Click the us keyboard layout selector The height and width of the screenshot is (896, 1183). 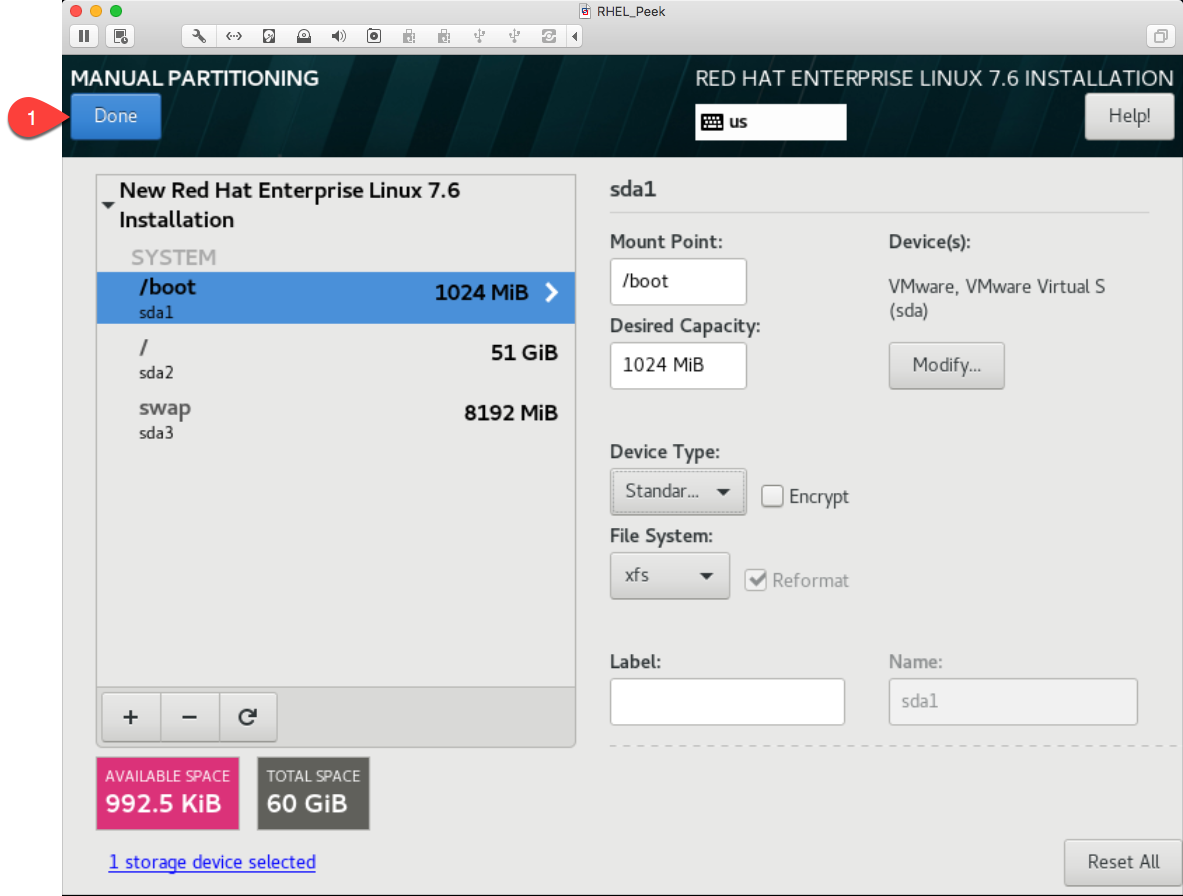coord(770,122)
